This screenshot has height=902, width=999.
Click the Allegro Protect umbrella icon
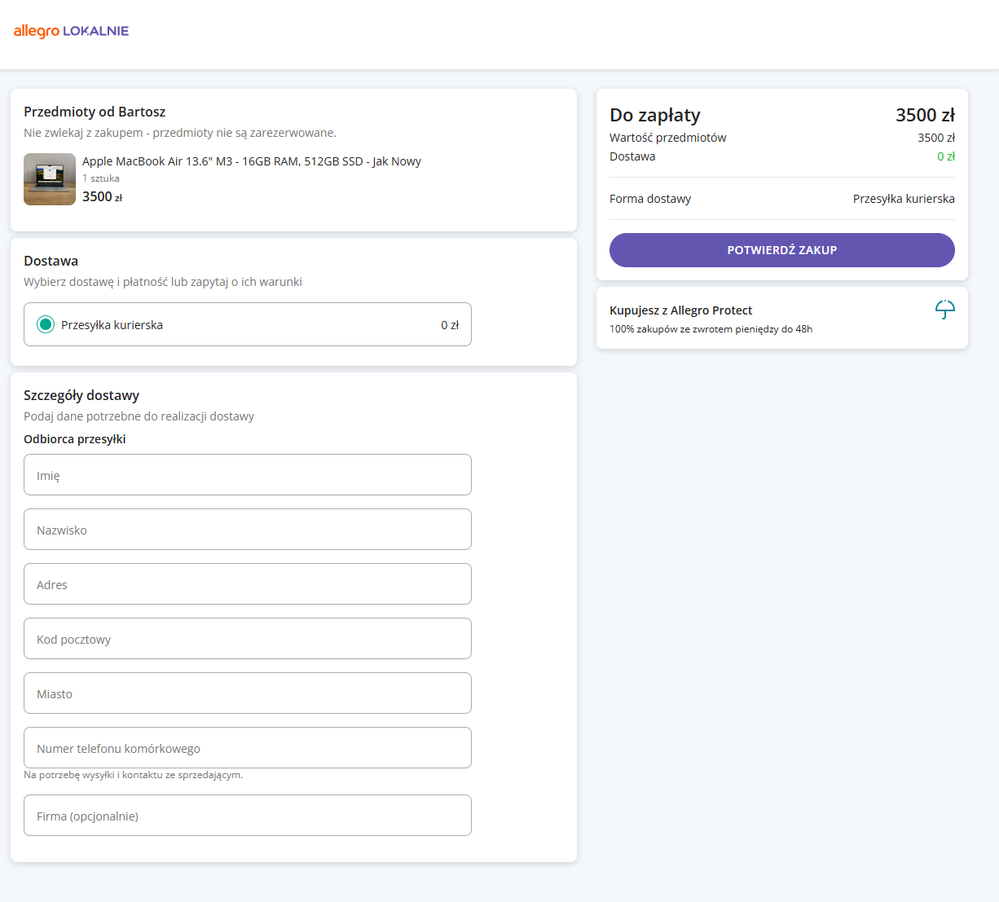point(945,310)
